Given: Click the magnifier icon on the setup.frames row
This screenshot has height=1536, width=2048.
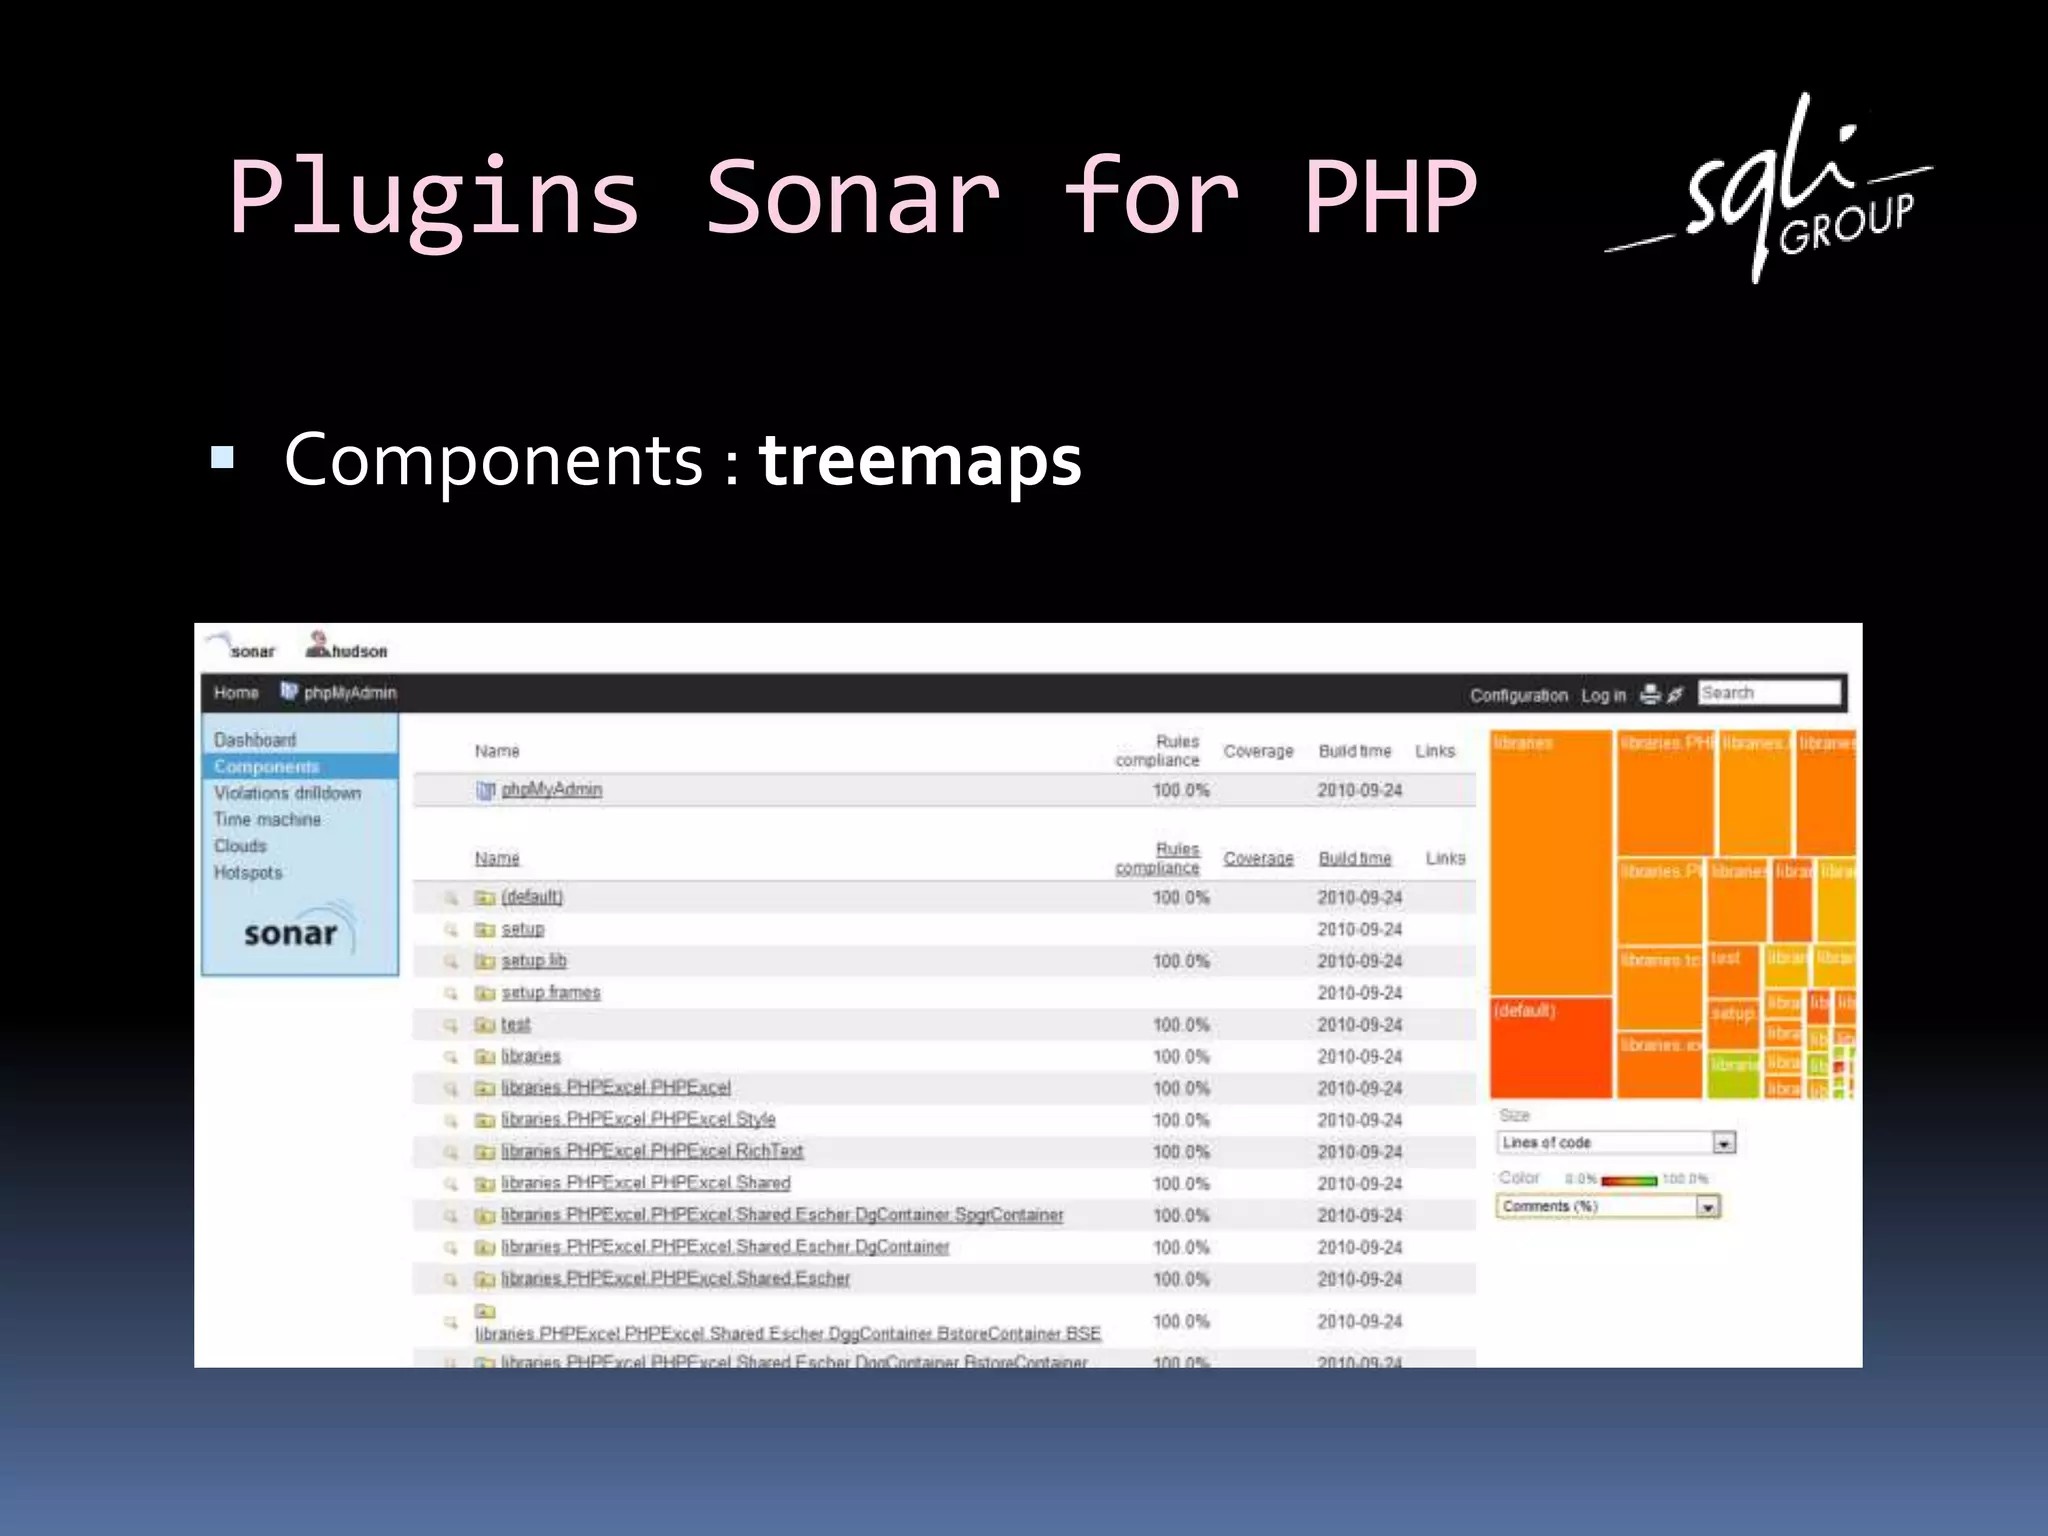Looking at the screenshot, I should (x=452, y=993).
